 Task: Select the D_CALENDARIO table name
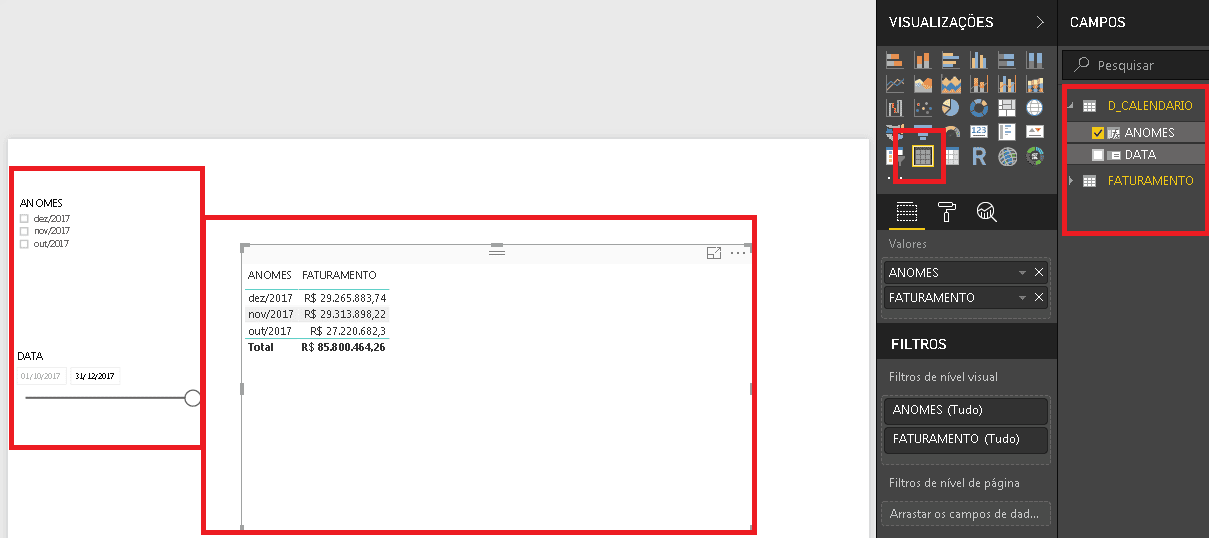click(x=1150, y=105)
